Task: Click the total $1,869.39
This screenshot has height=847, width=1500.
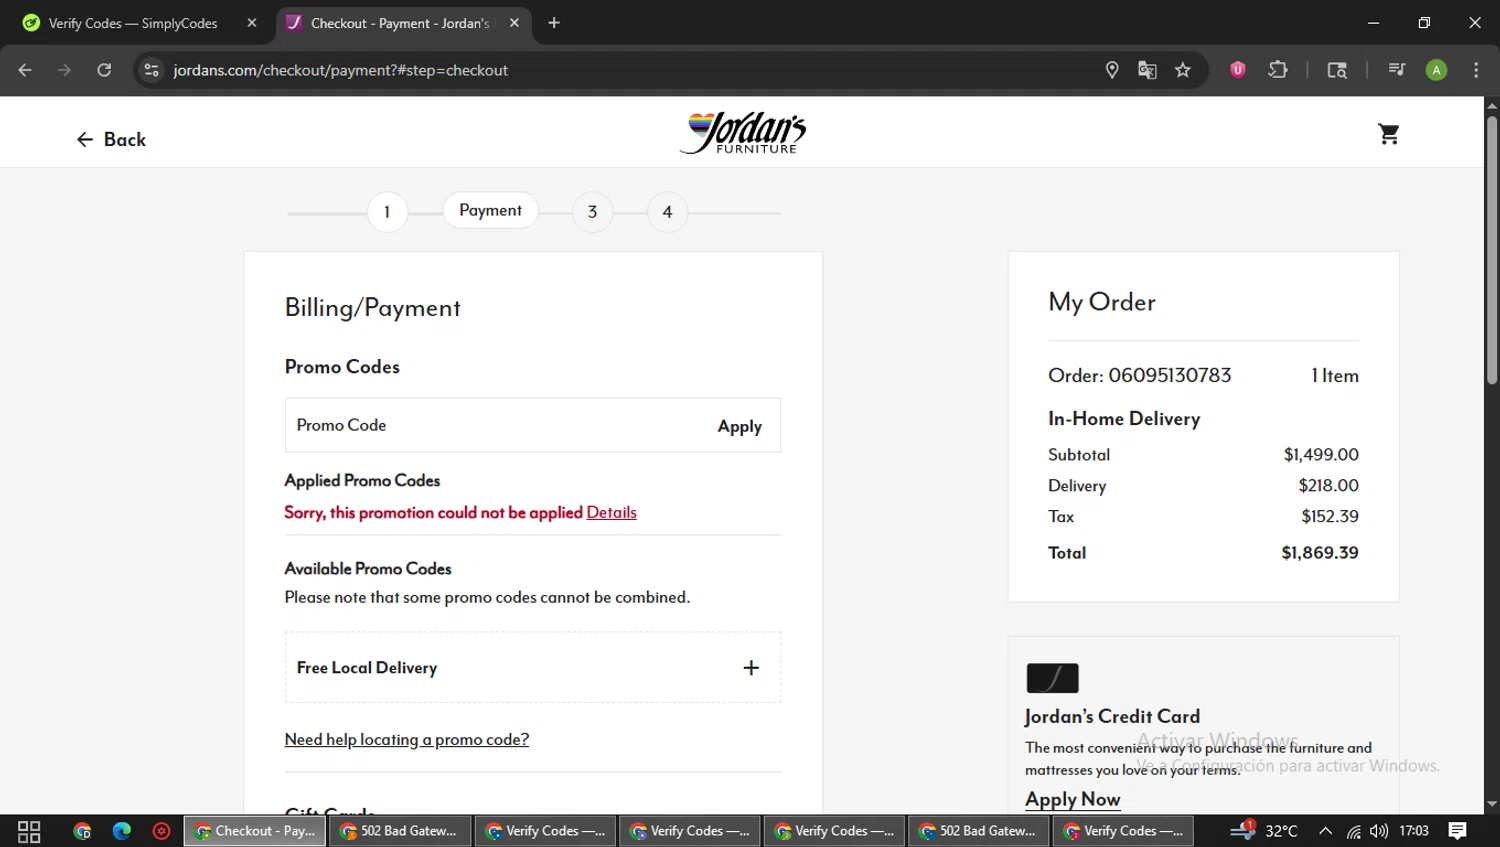Action: [1320, 553]
